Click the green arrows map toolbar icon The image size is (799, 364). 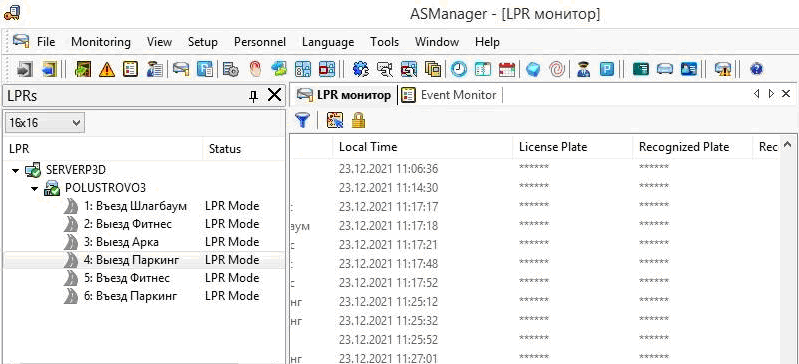[x=82, y=69]
